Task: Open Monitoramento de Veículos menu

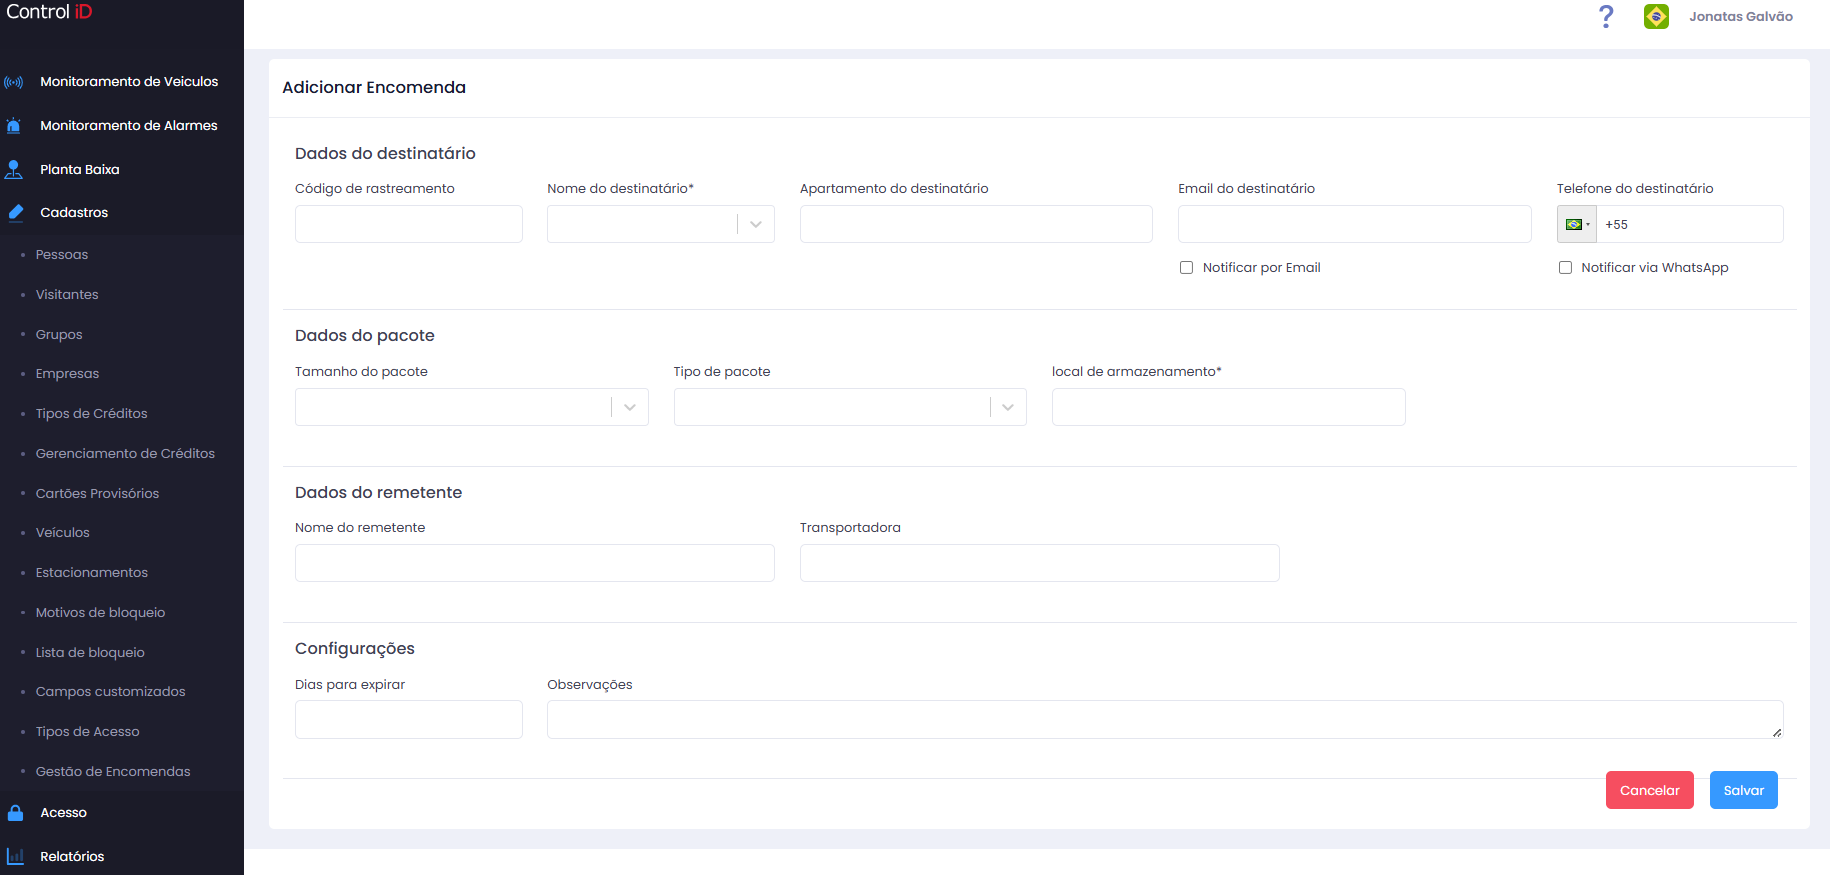Action: pos(129,82)
